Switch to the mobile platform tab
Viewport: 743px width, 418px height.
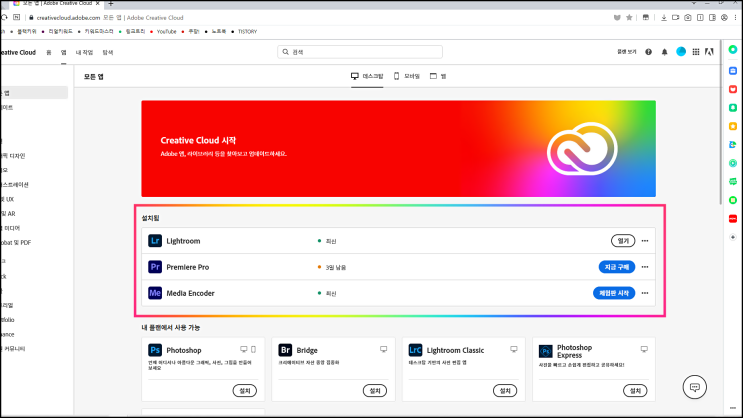point(407,76)
